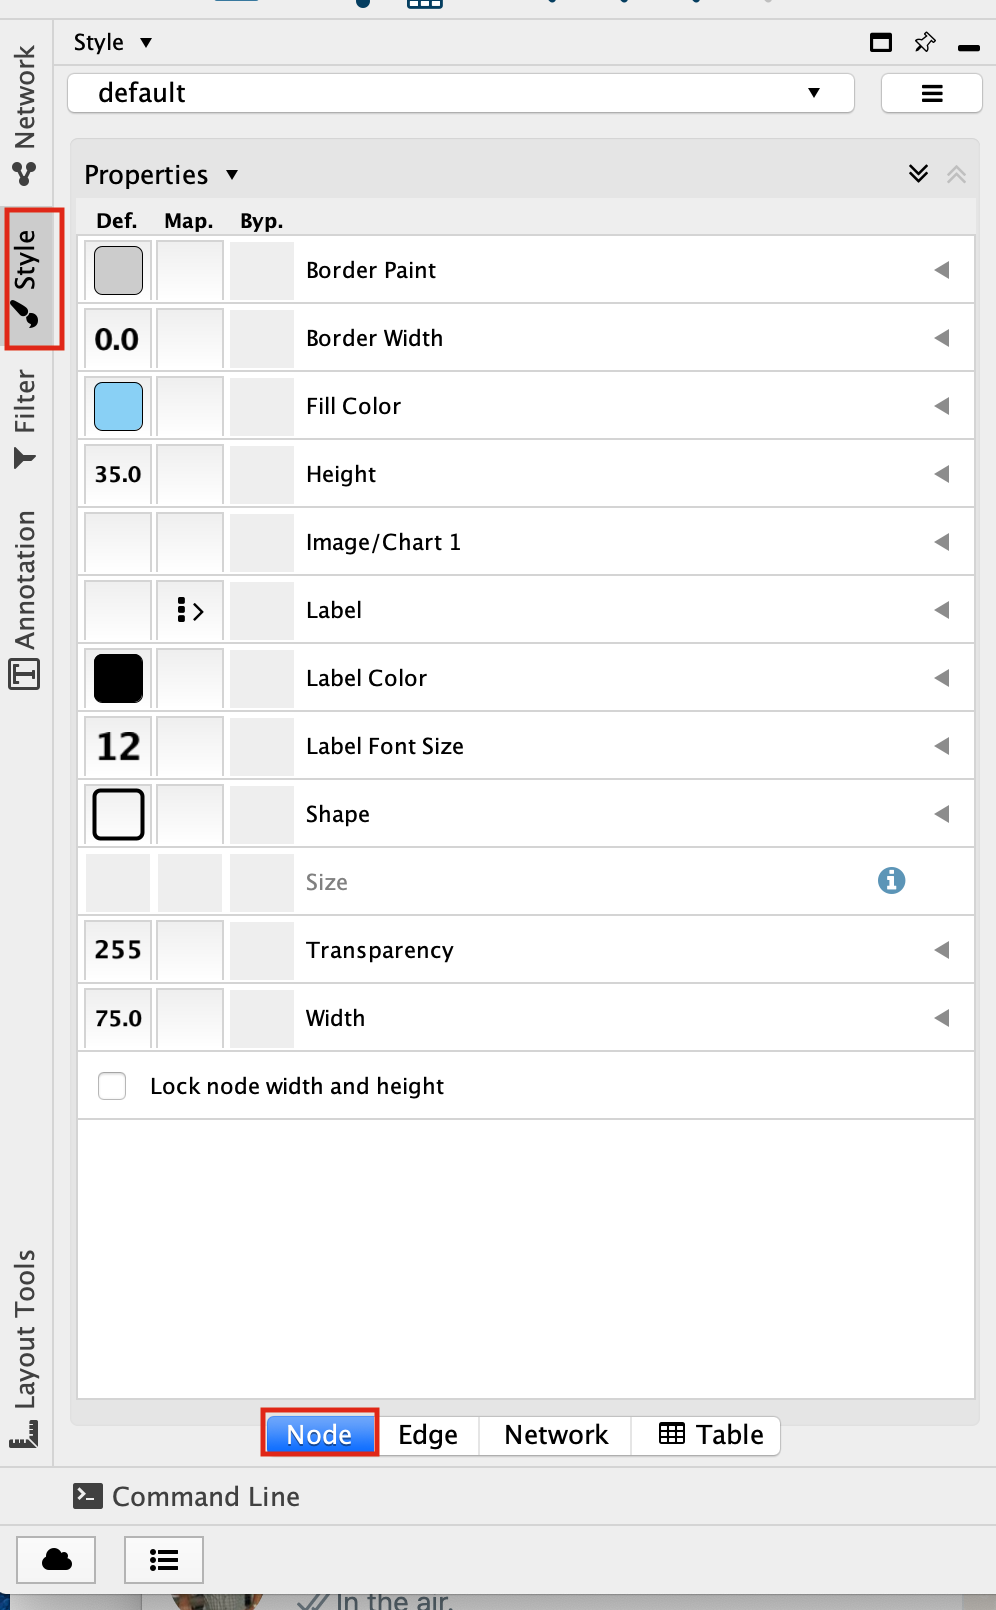Enable Lock node width and height

coord(112,1086)
